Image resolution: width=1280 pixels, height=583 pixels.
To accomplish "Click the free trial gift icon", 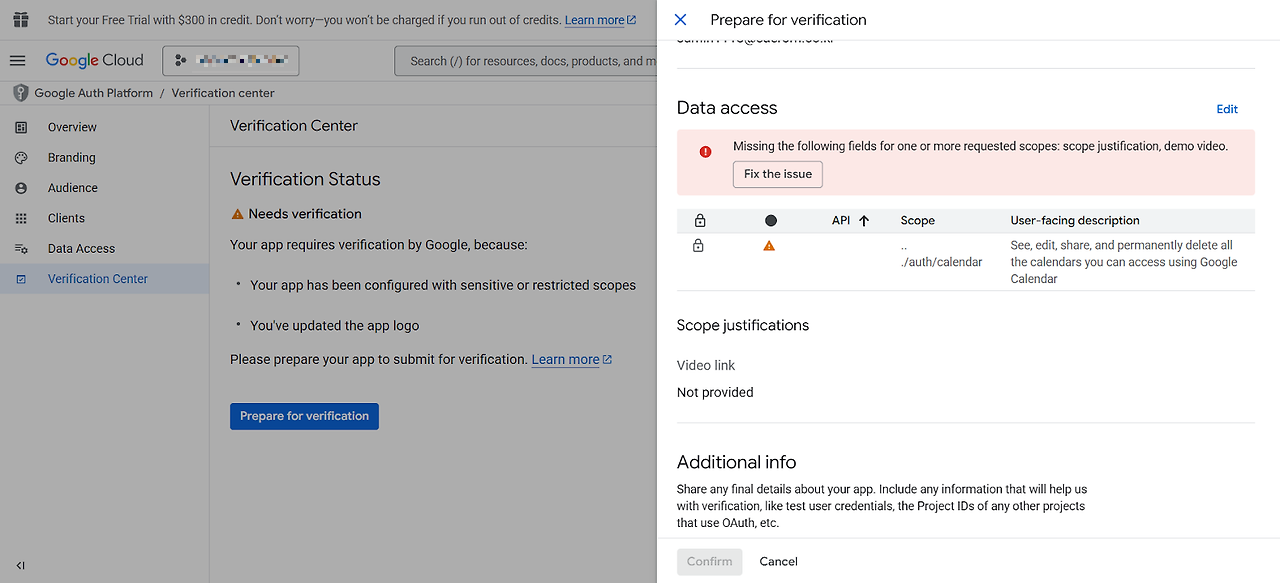I will (20, 20).
